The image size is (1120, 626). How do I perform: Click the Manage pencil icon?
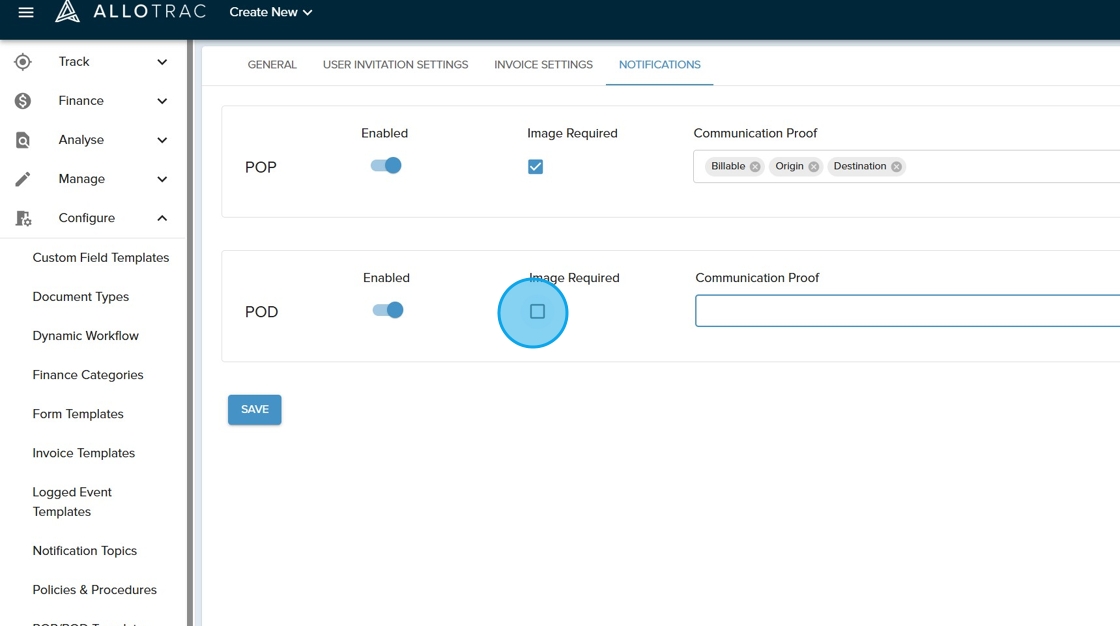tap(23, 179)
